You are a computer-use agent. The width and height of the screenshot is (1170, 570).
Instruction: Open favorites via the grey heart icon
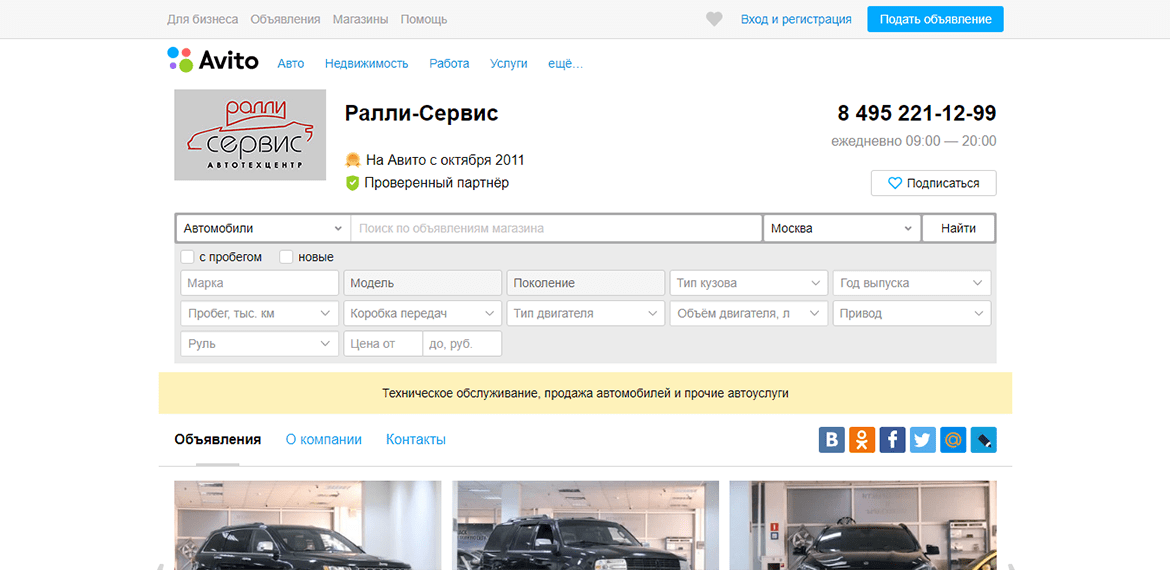click(714, 19)
